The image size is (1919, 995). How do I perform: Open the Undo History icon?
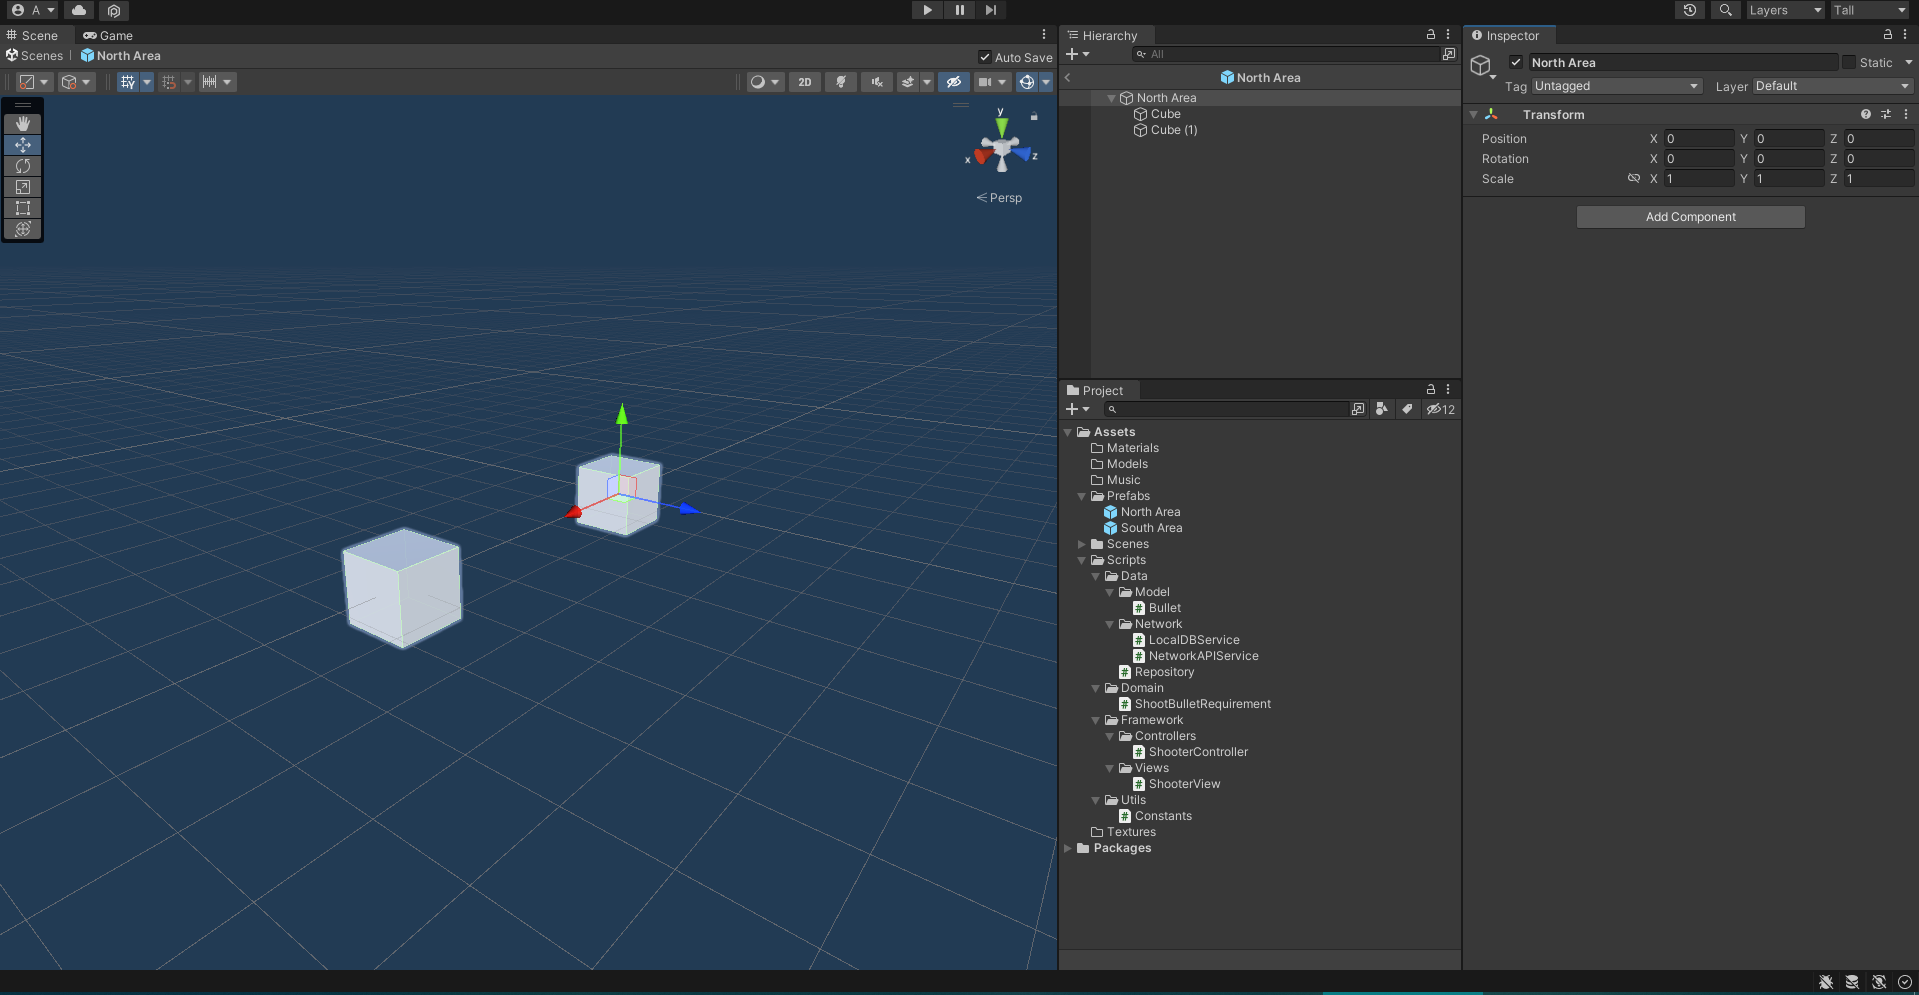point(1690,10)
